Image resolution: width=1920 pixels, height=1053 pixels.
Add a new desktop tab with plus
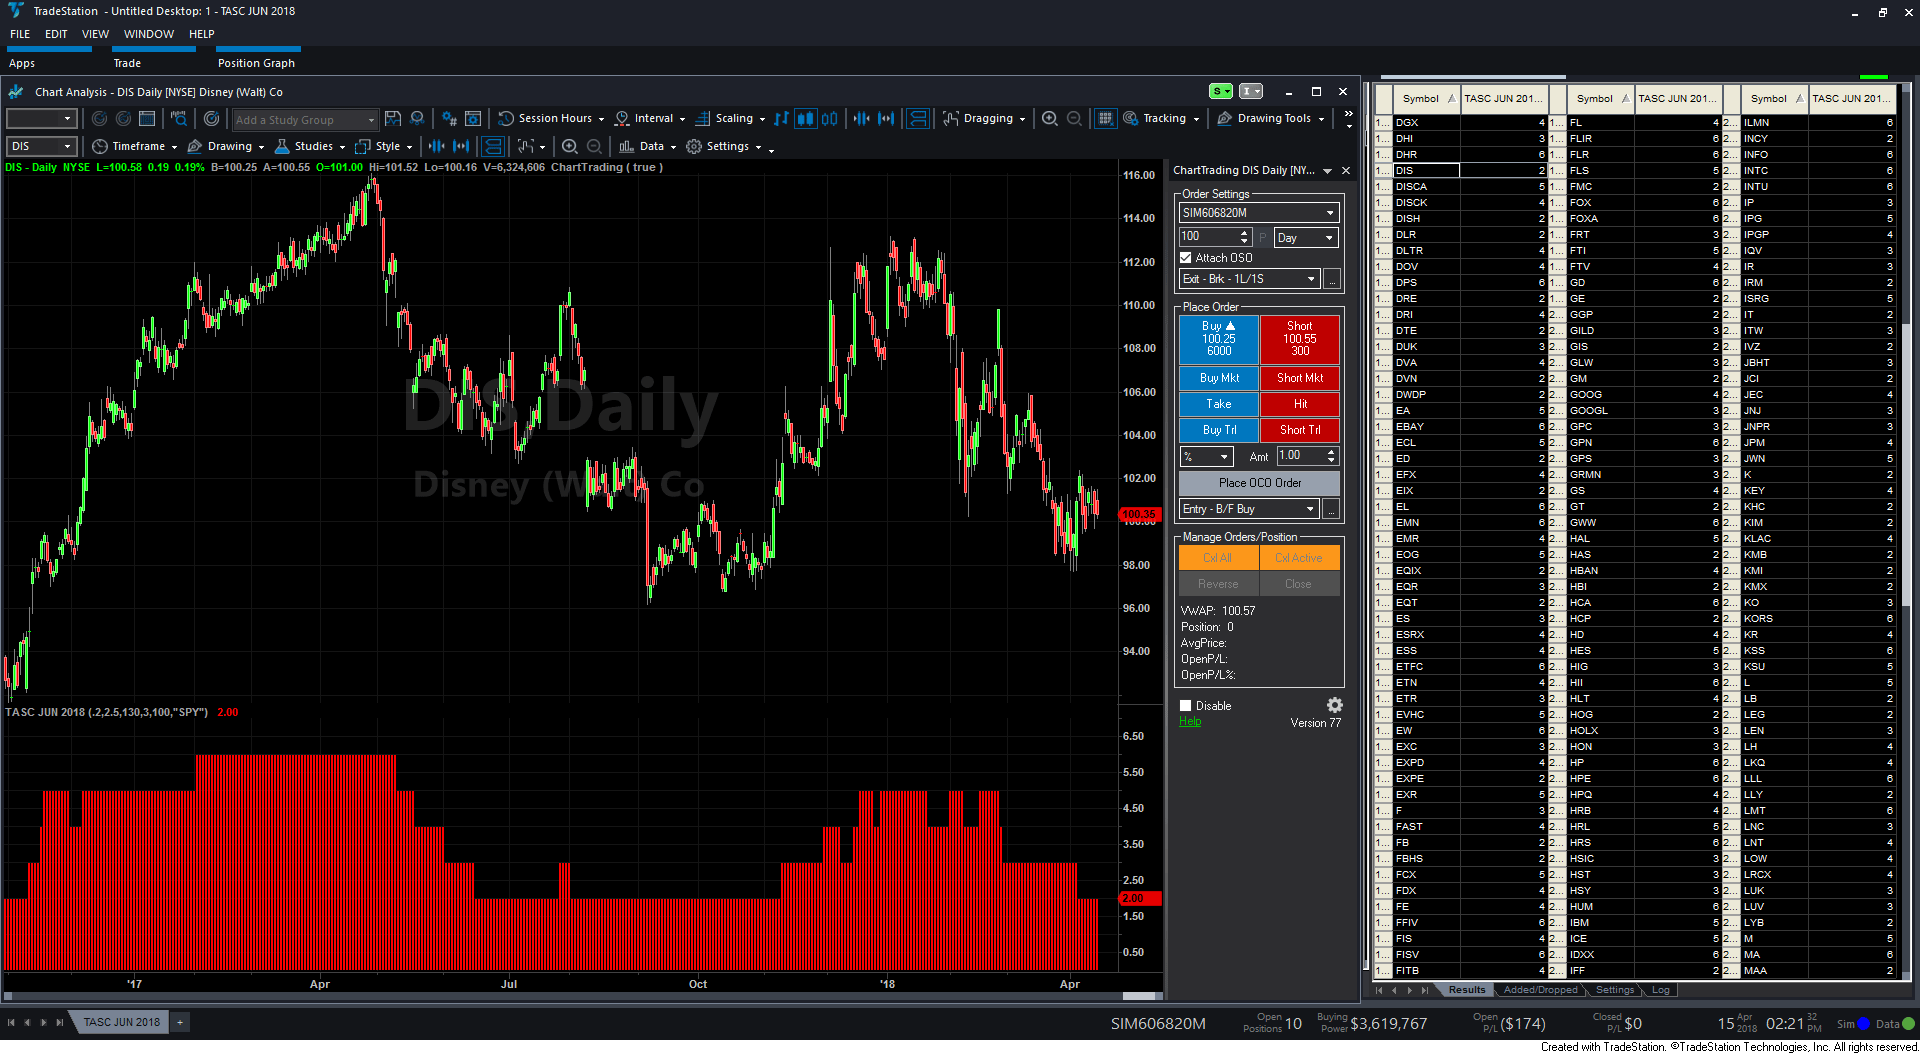[x=180, y=1022]
